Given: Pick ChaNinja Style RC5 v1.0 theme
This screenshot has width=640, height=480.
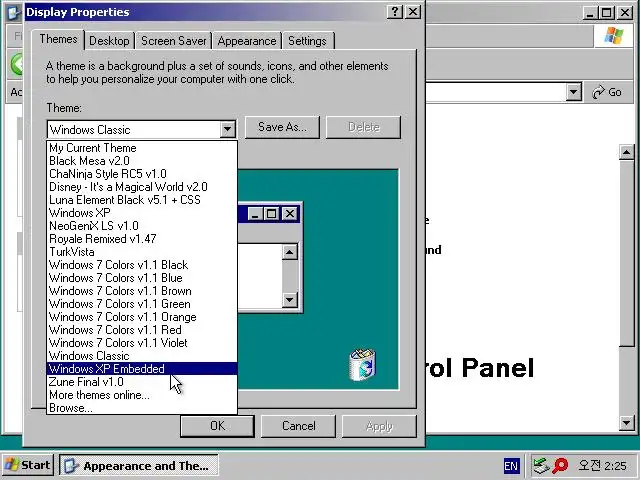Looking at the screenshot, I should [x=142, y=174].
